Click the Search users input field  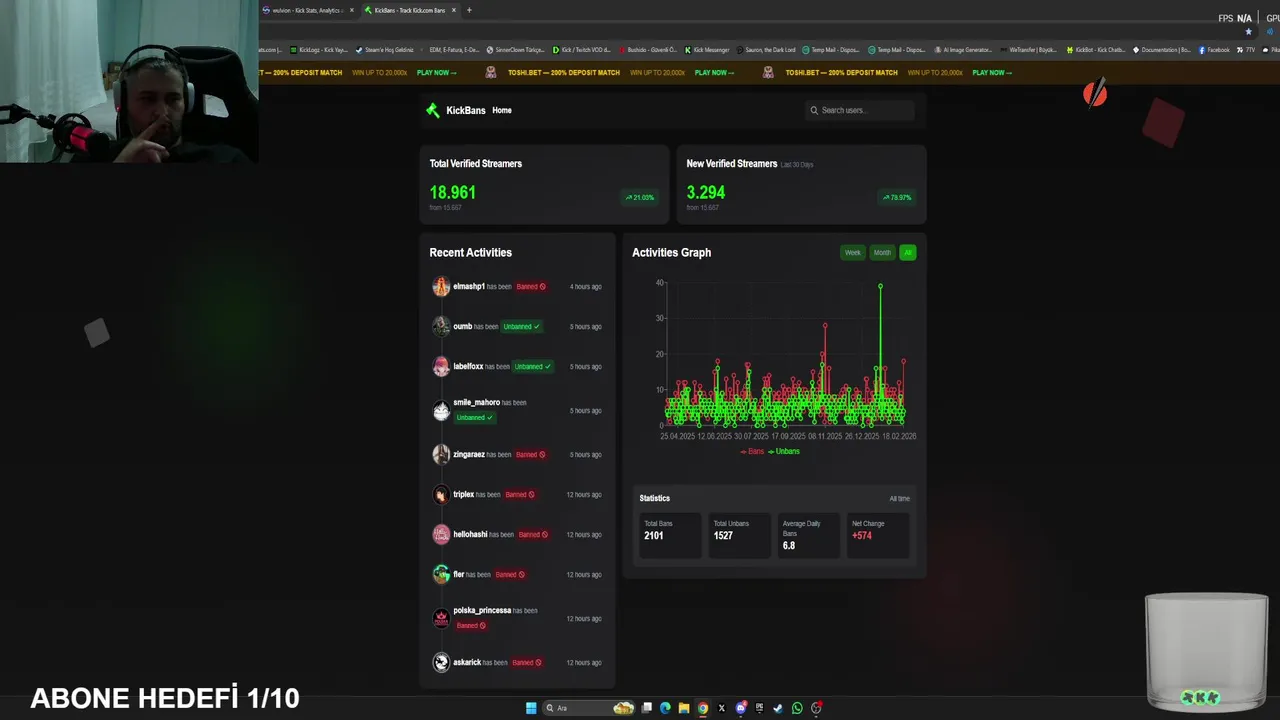(x=860, y=110)
